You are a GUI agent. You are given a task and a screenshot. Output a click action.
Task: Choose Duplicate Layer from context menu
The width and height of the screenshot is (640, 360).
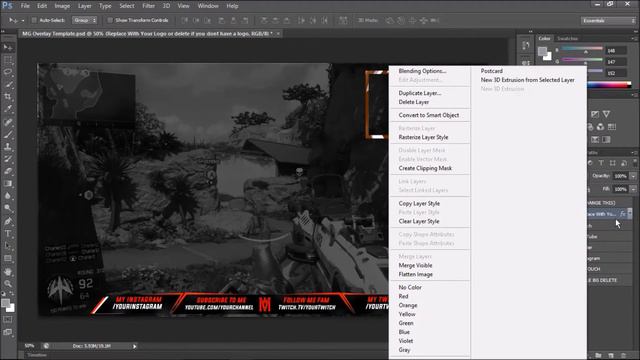click(420, 93)
